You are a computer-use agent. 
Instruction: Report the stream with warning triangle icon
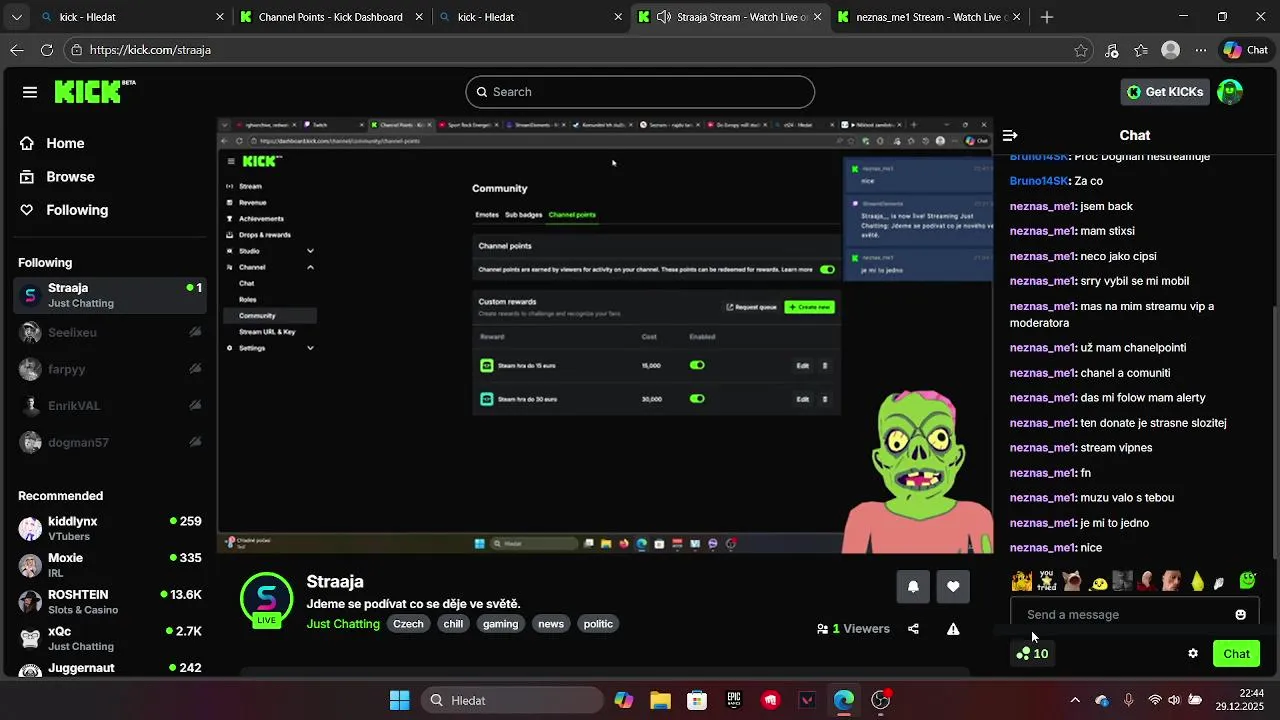(x=953, y=629)
